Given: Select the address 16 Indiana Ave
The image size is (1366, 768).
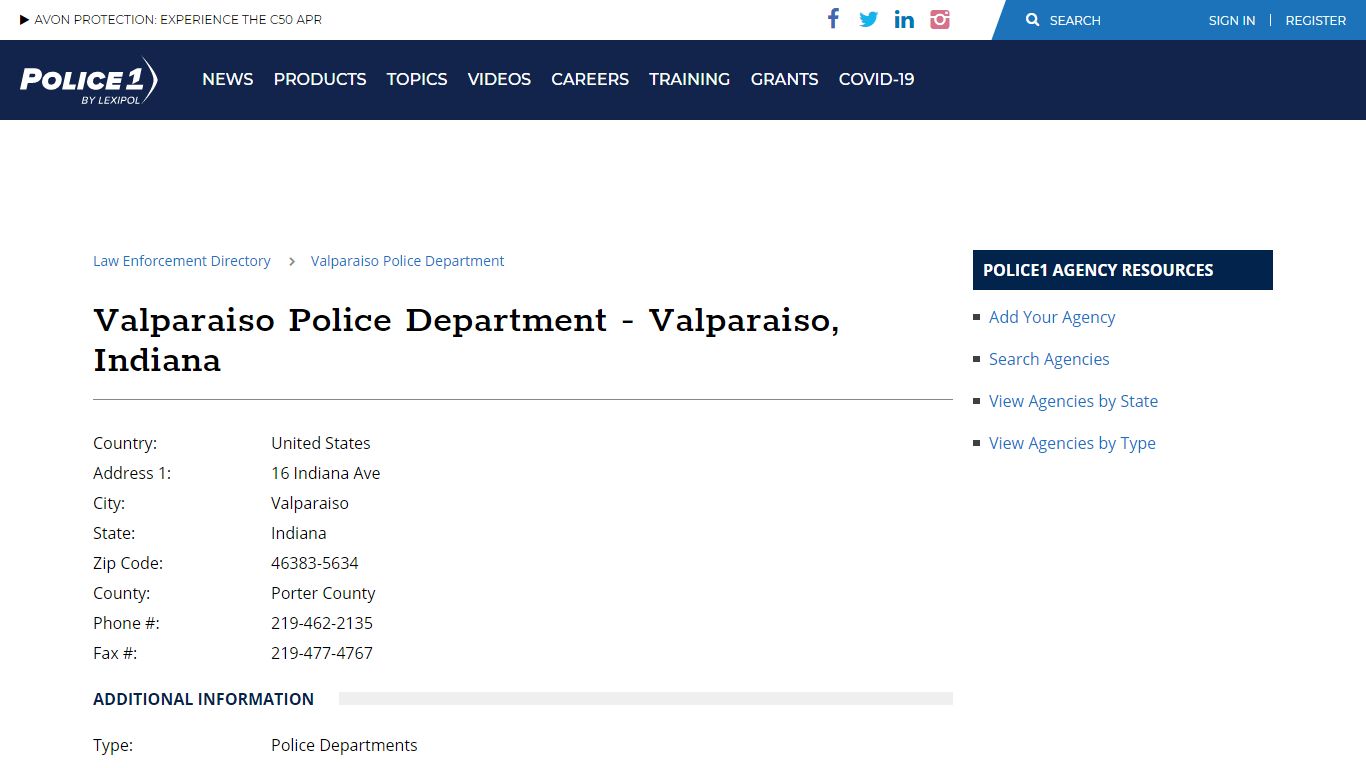Looking at the screenshot, I should [x=326, y=473].
